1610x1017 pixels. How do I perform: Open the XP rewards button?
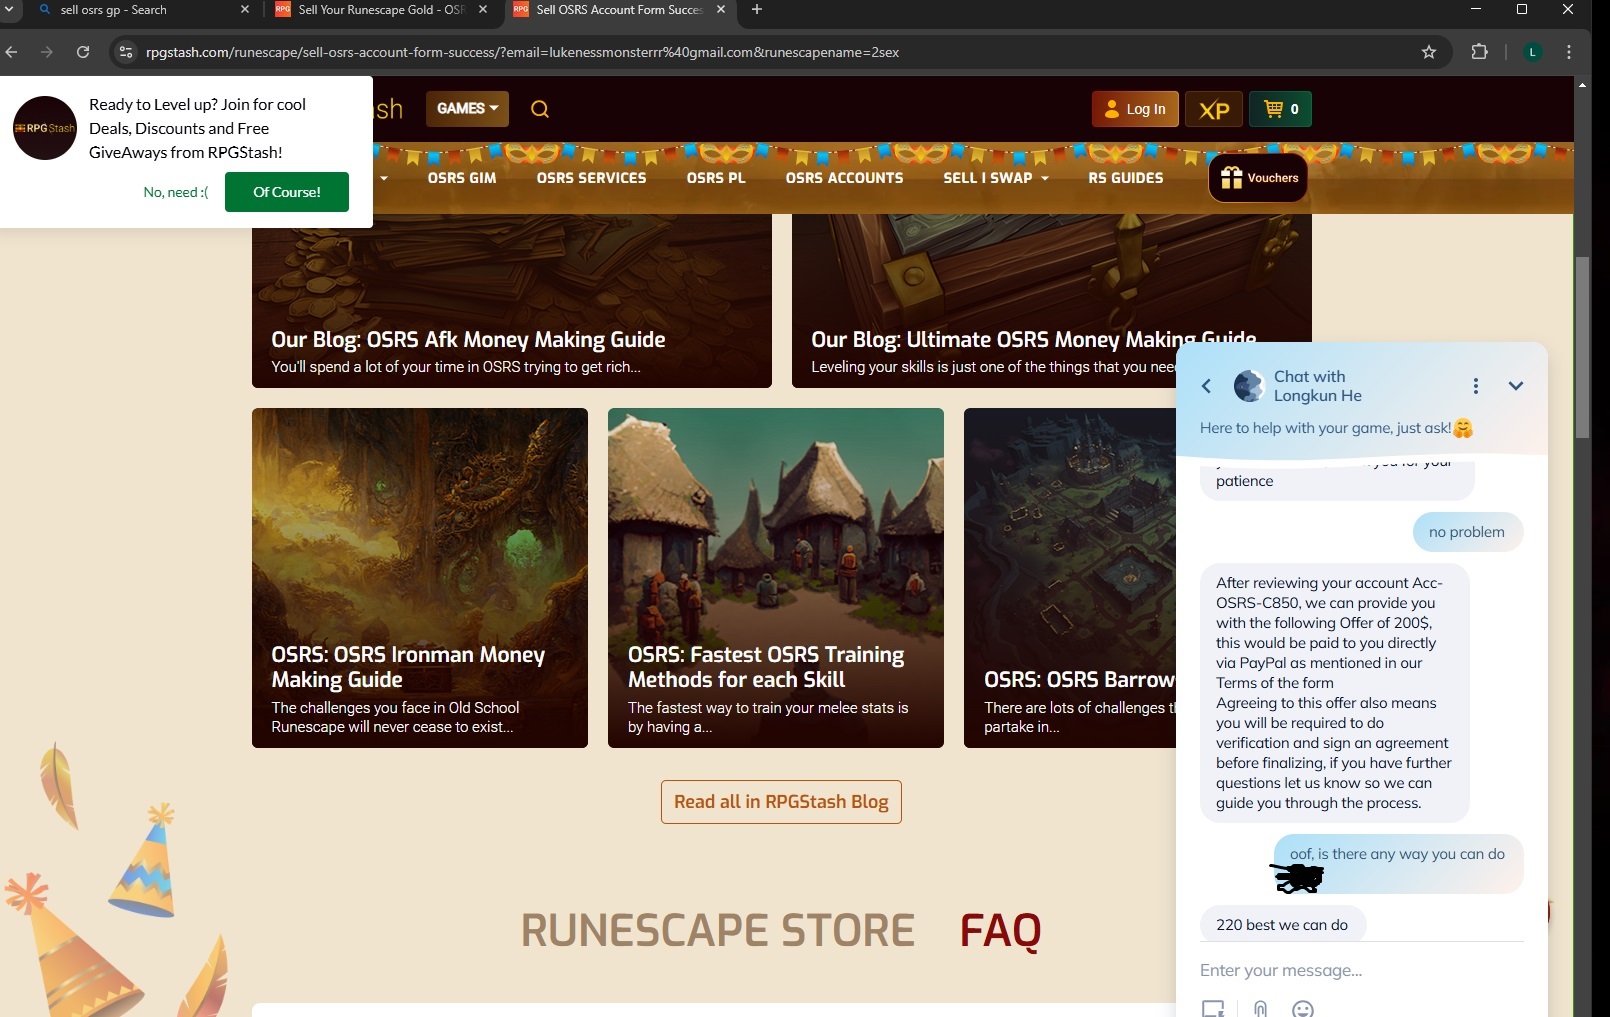coord(1214,109)
